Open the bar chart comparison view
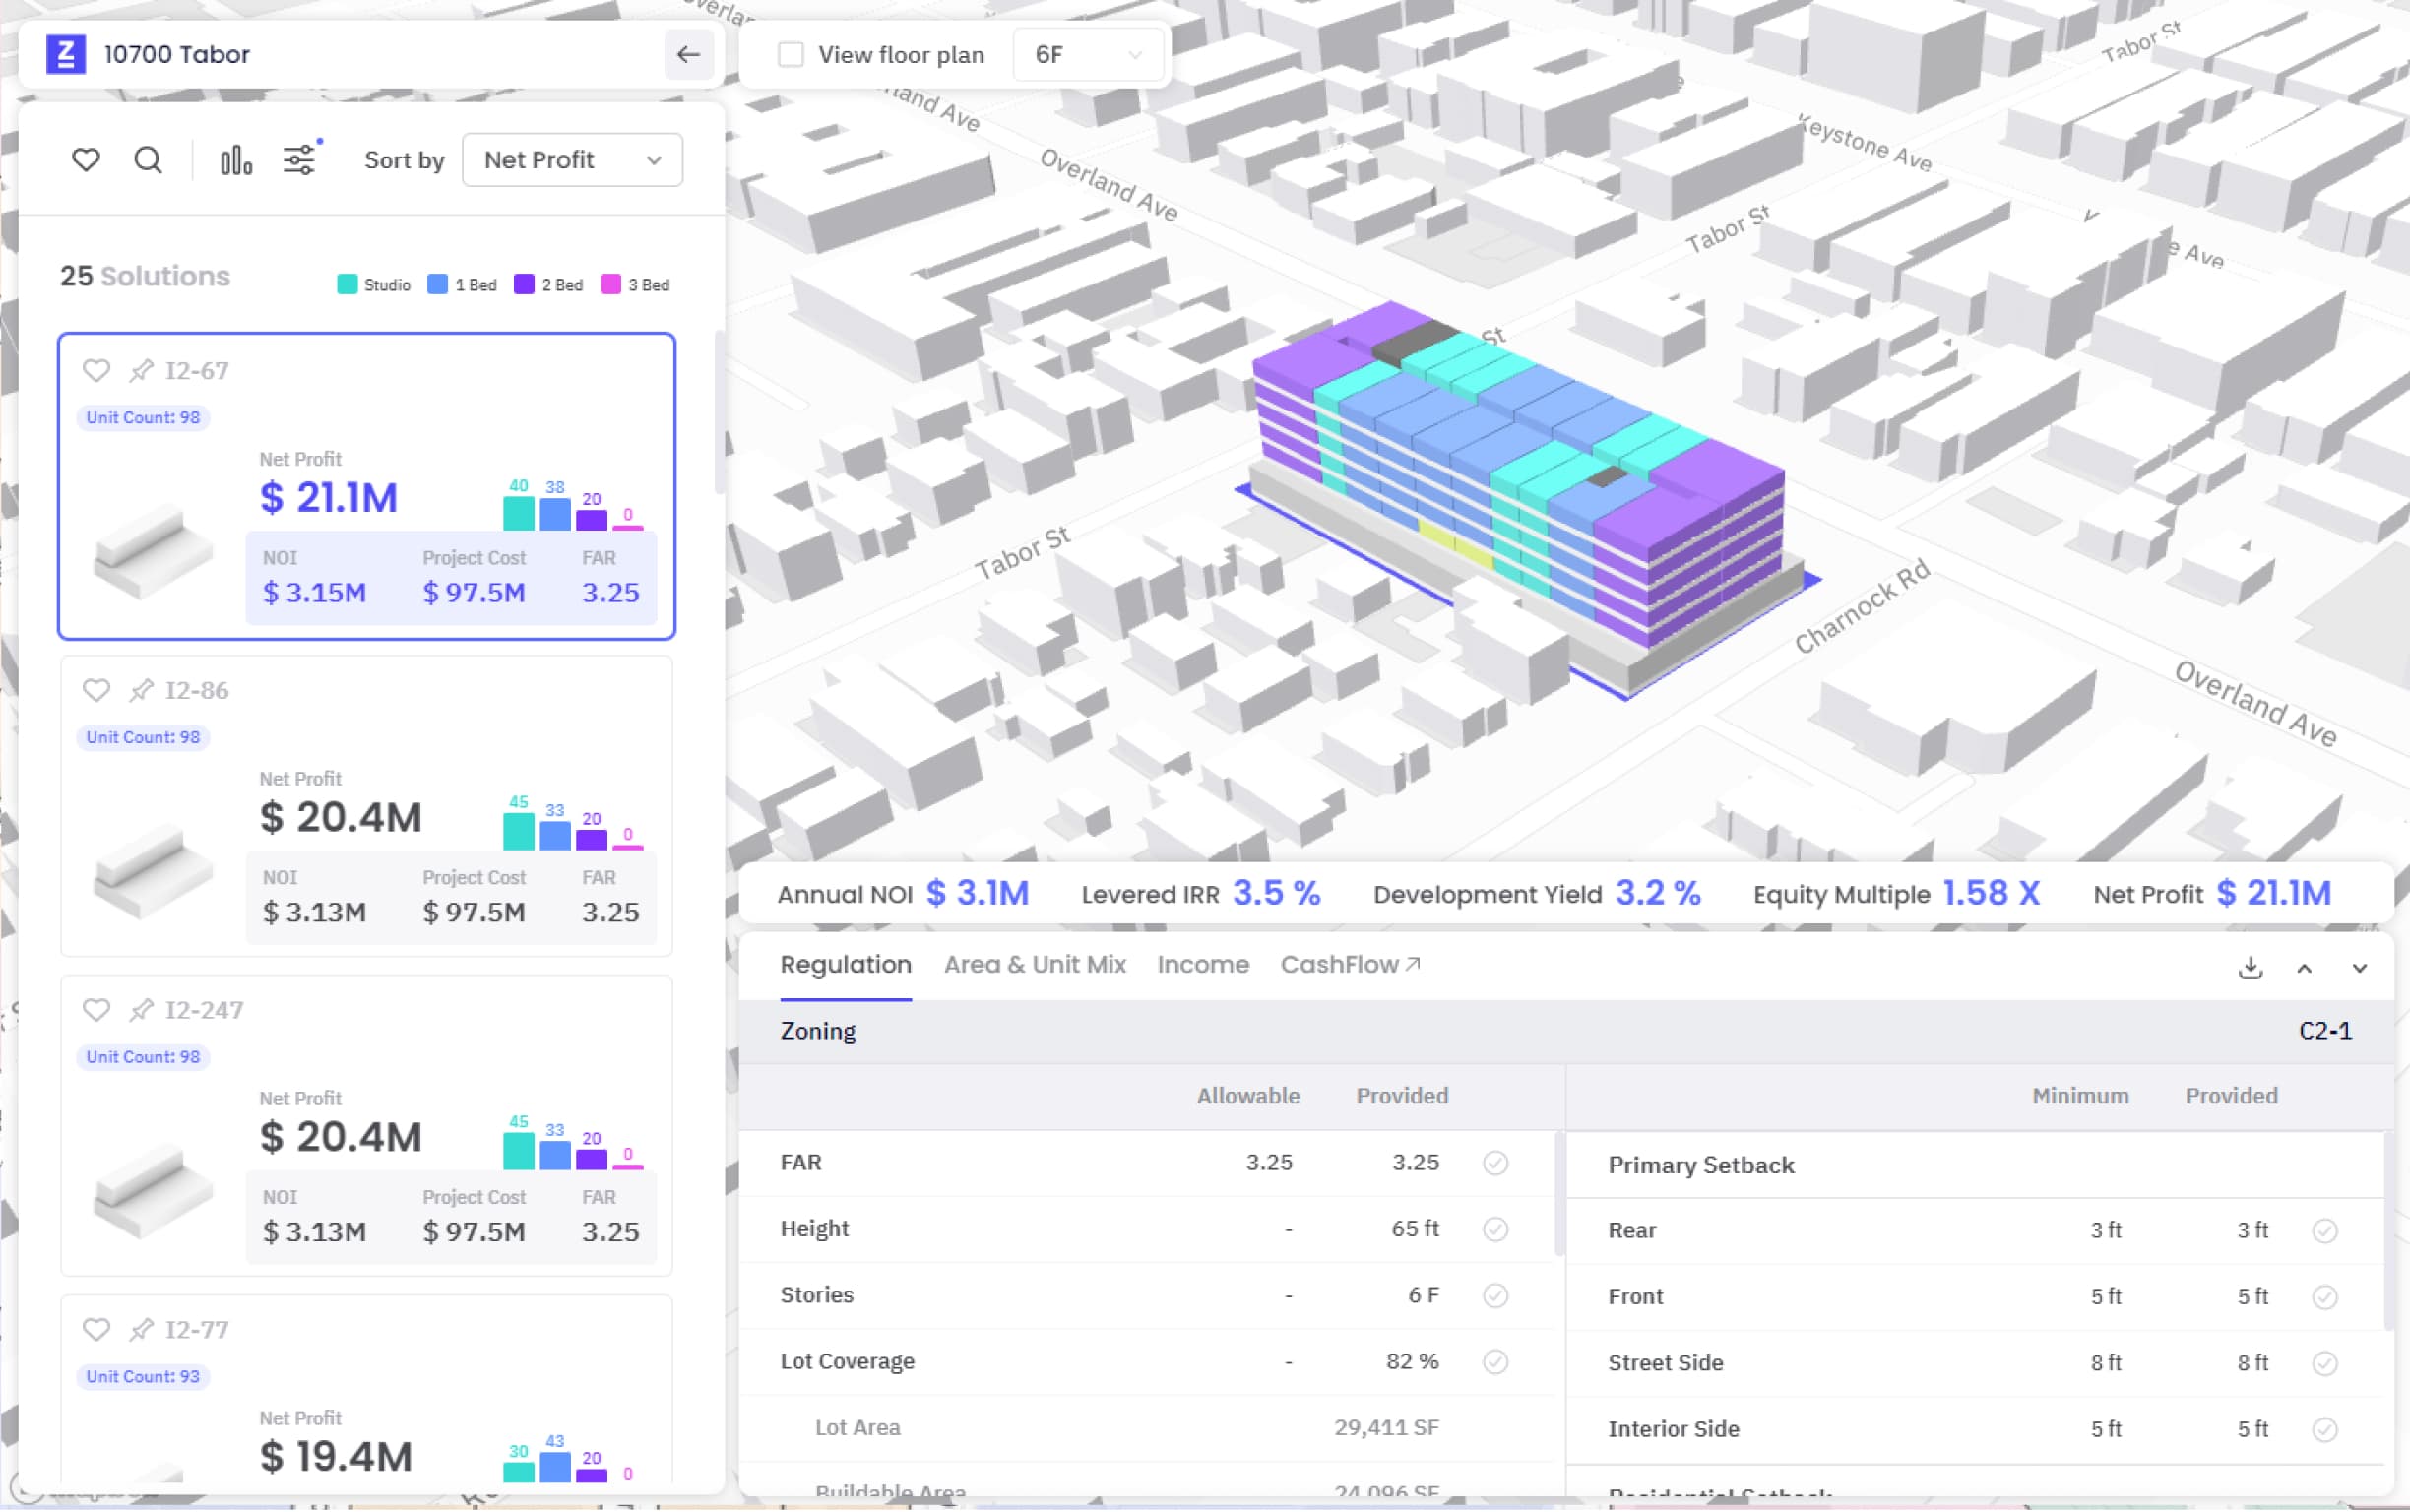Screen dimensions: 2410x1512 [x=236, y=160]
